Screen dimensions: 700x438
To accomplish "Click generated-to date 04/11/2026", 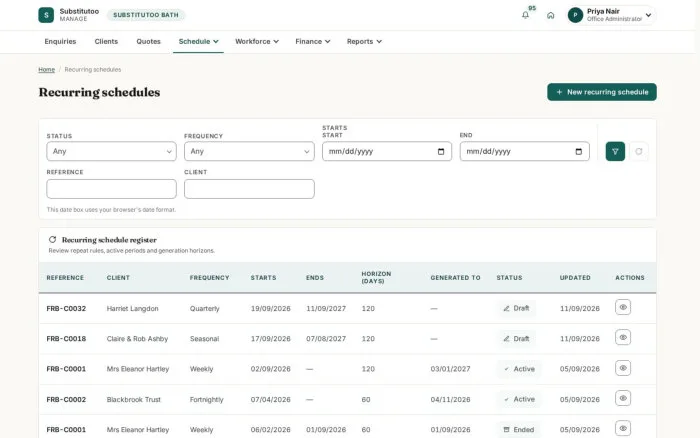I will 450,400.
